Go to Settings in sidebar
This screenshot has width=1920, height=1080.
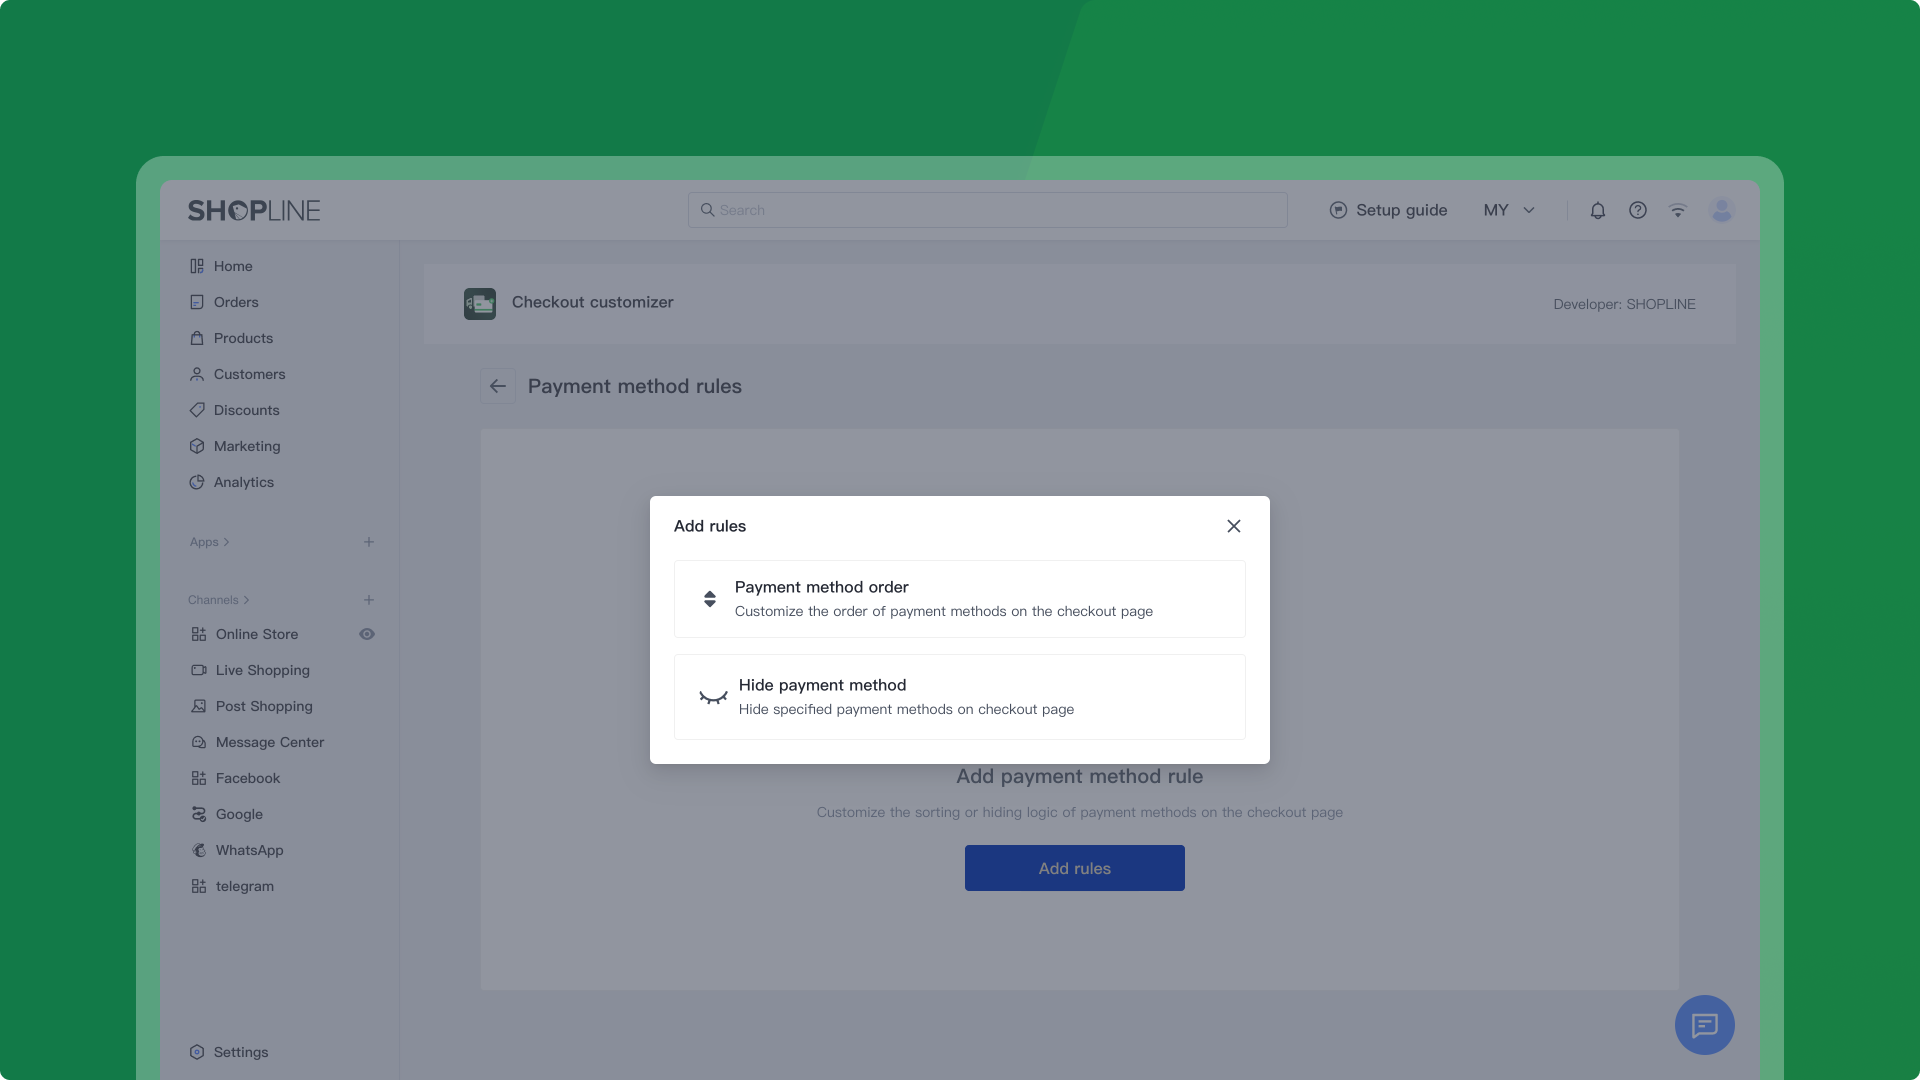(x=240, y=1052)
